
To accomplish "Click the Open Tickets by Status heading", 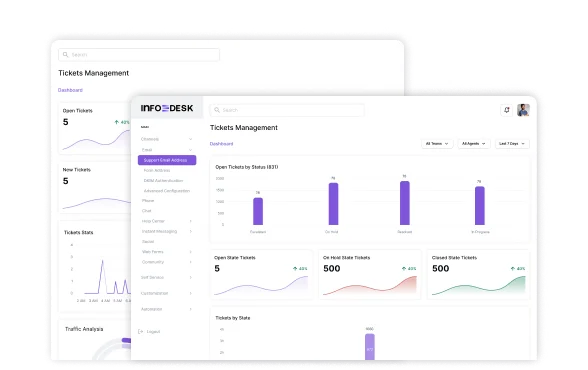I will (247, 167).
